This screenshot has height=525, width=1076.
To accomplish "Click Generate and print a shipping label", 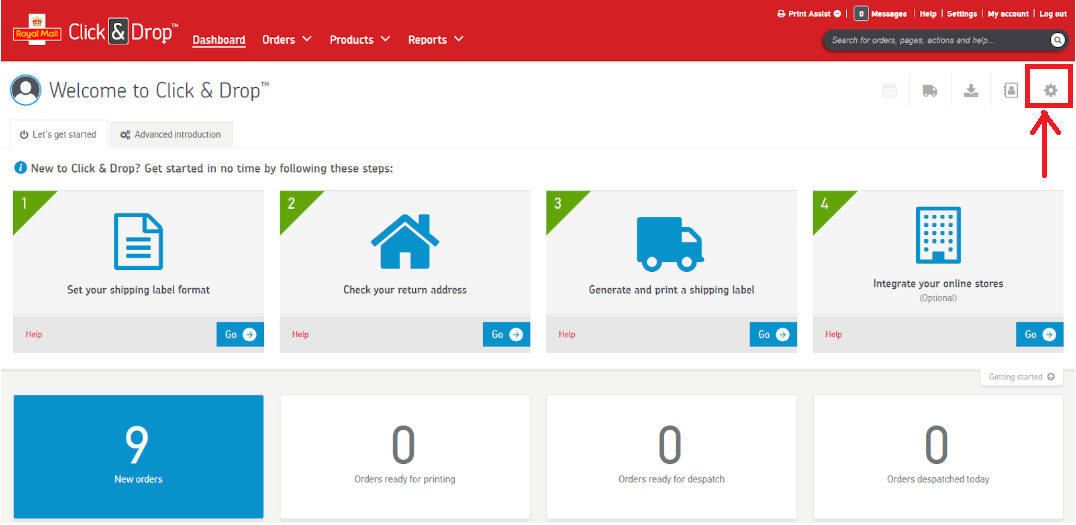I will [671, 290].
